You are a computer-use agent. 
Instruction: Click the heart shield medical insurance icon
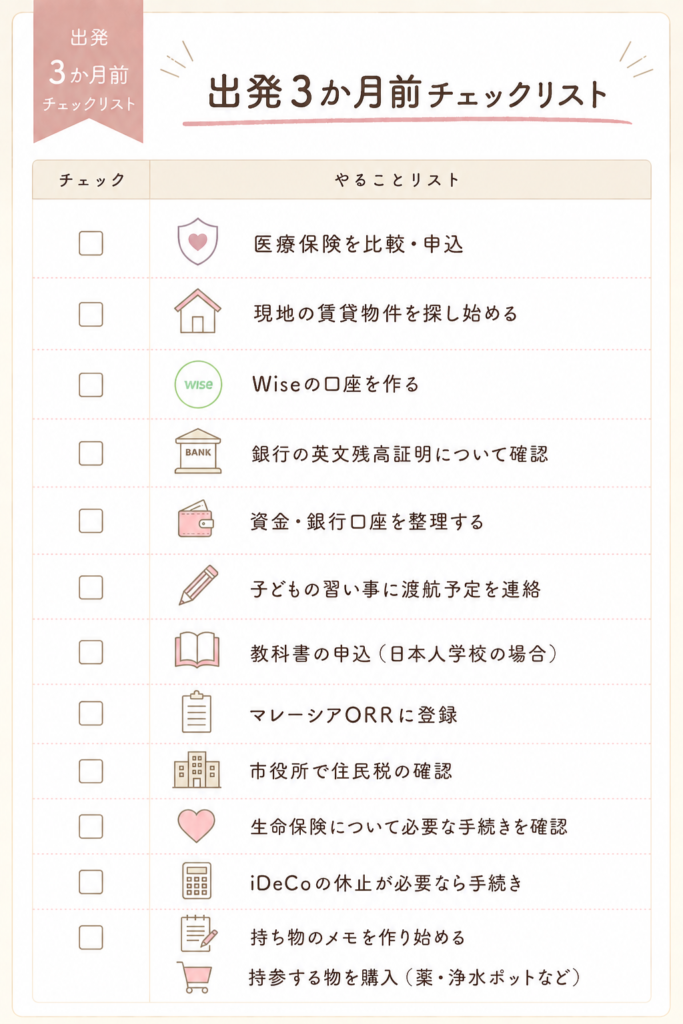(198, 242)
